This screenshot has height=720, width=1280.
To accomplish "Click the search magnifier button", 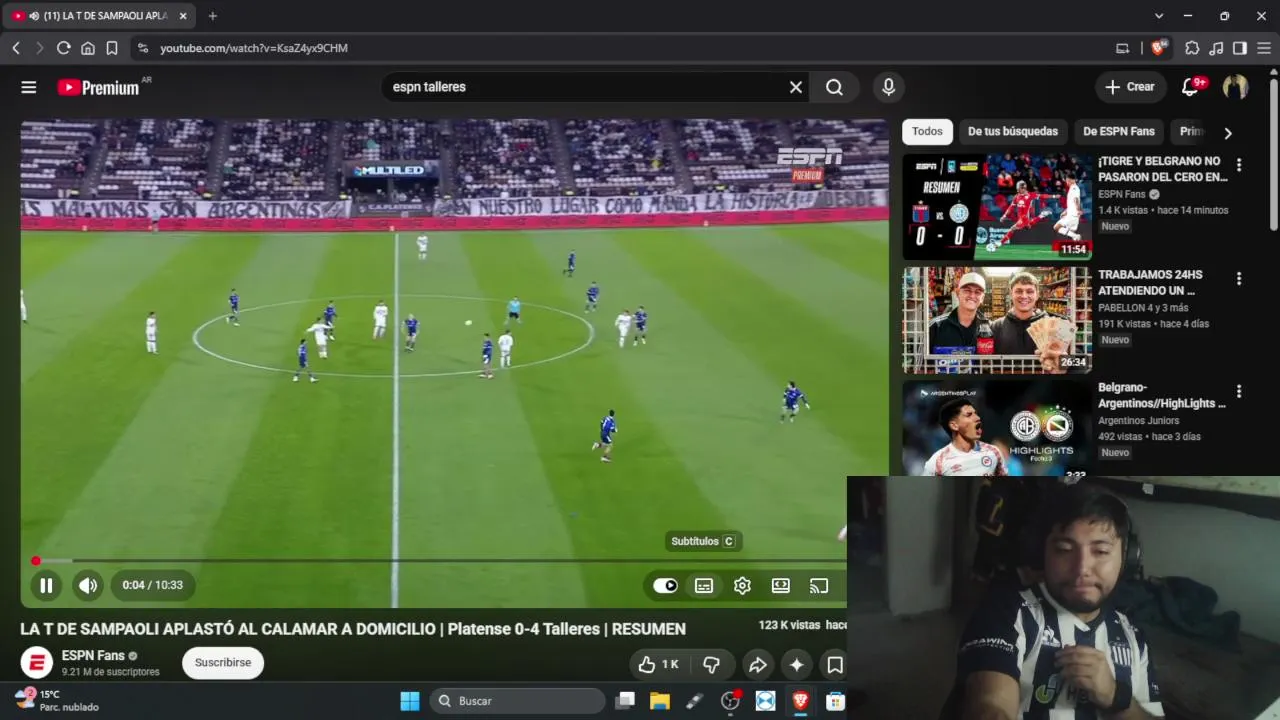I will point(834,87).
